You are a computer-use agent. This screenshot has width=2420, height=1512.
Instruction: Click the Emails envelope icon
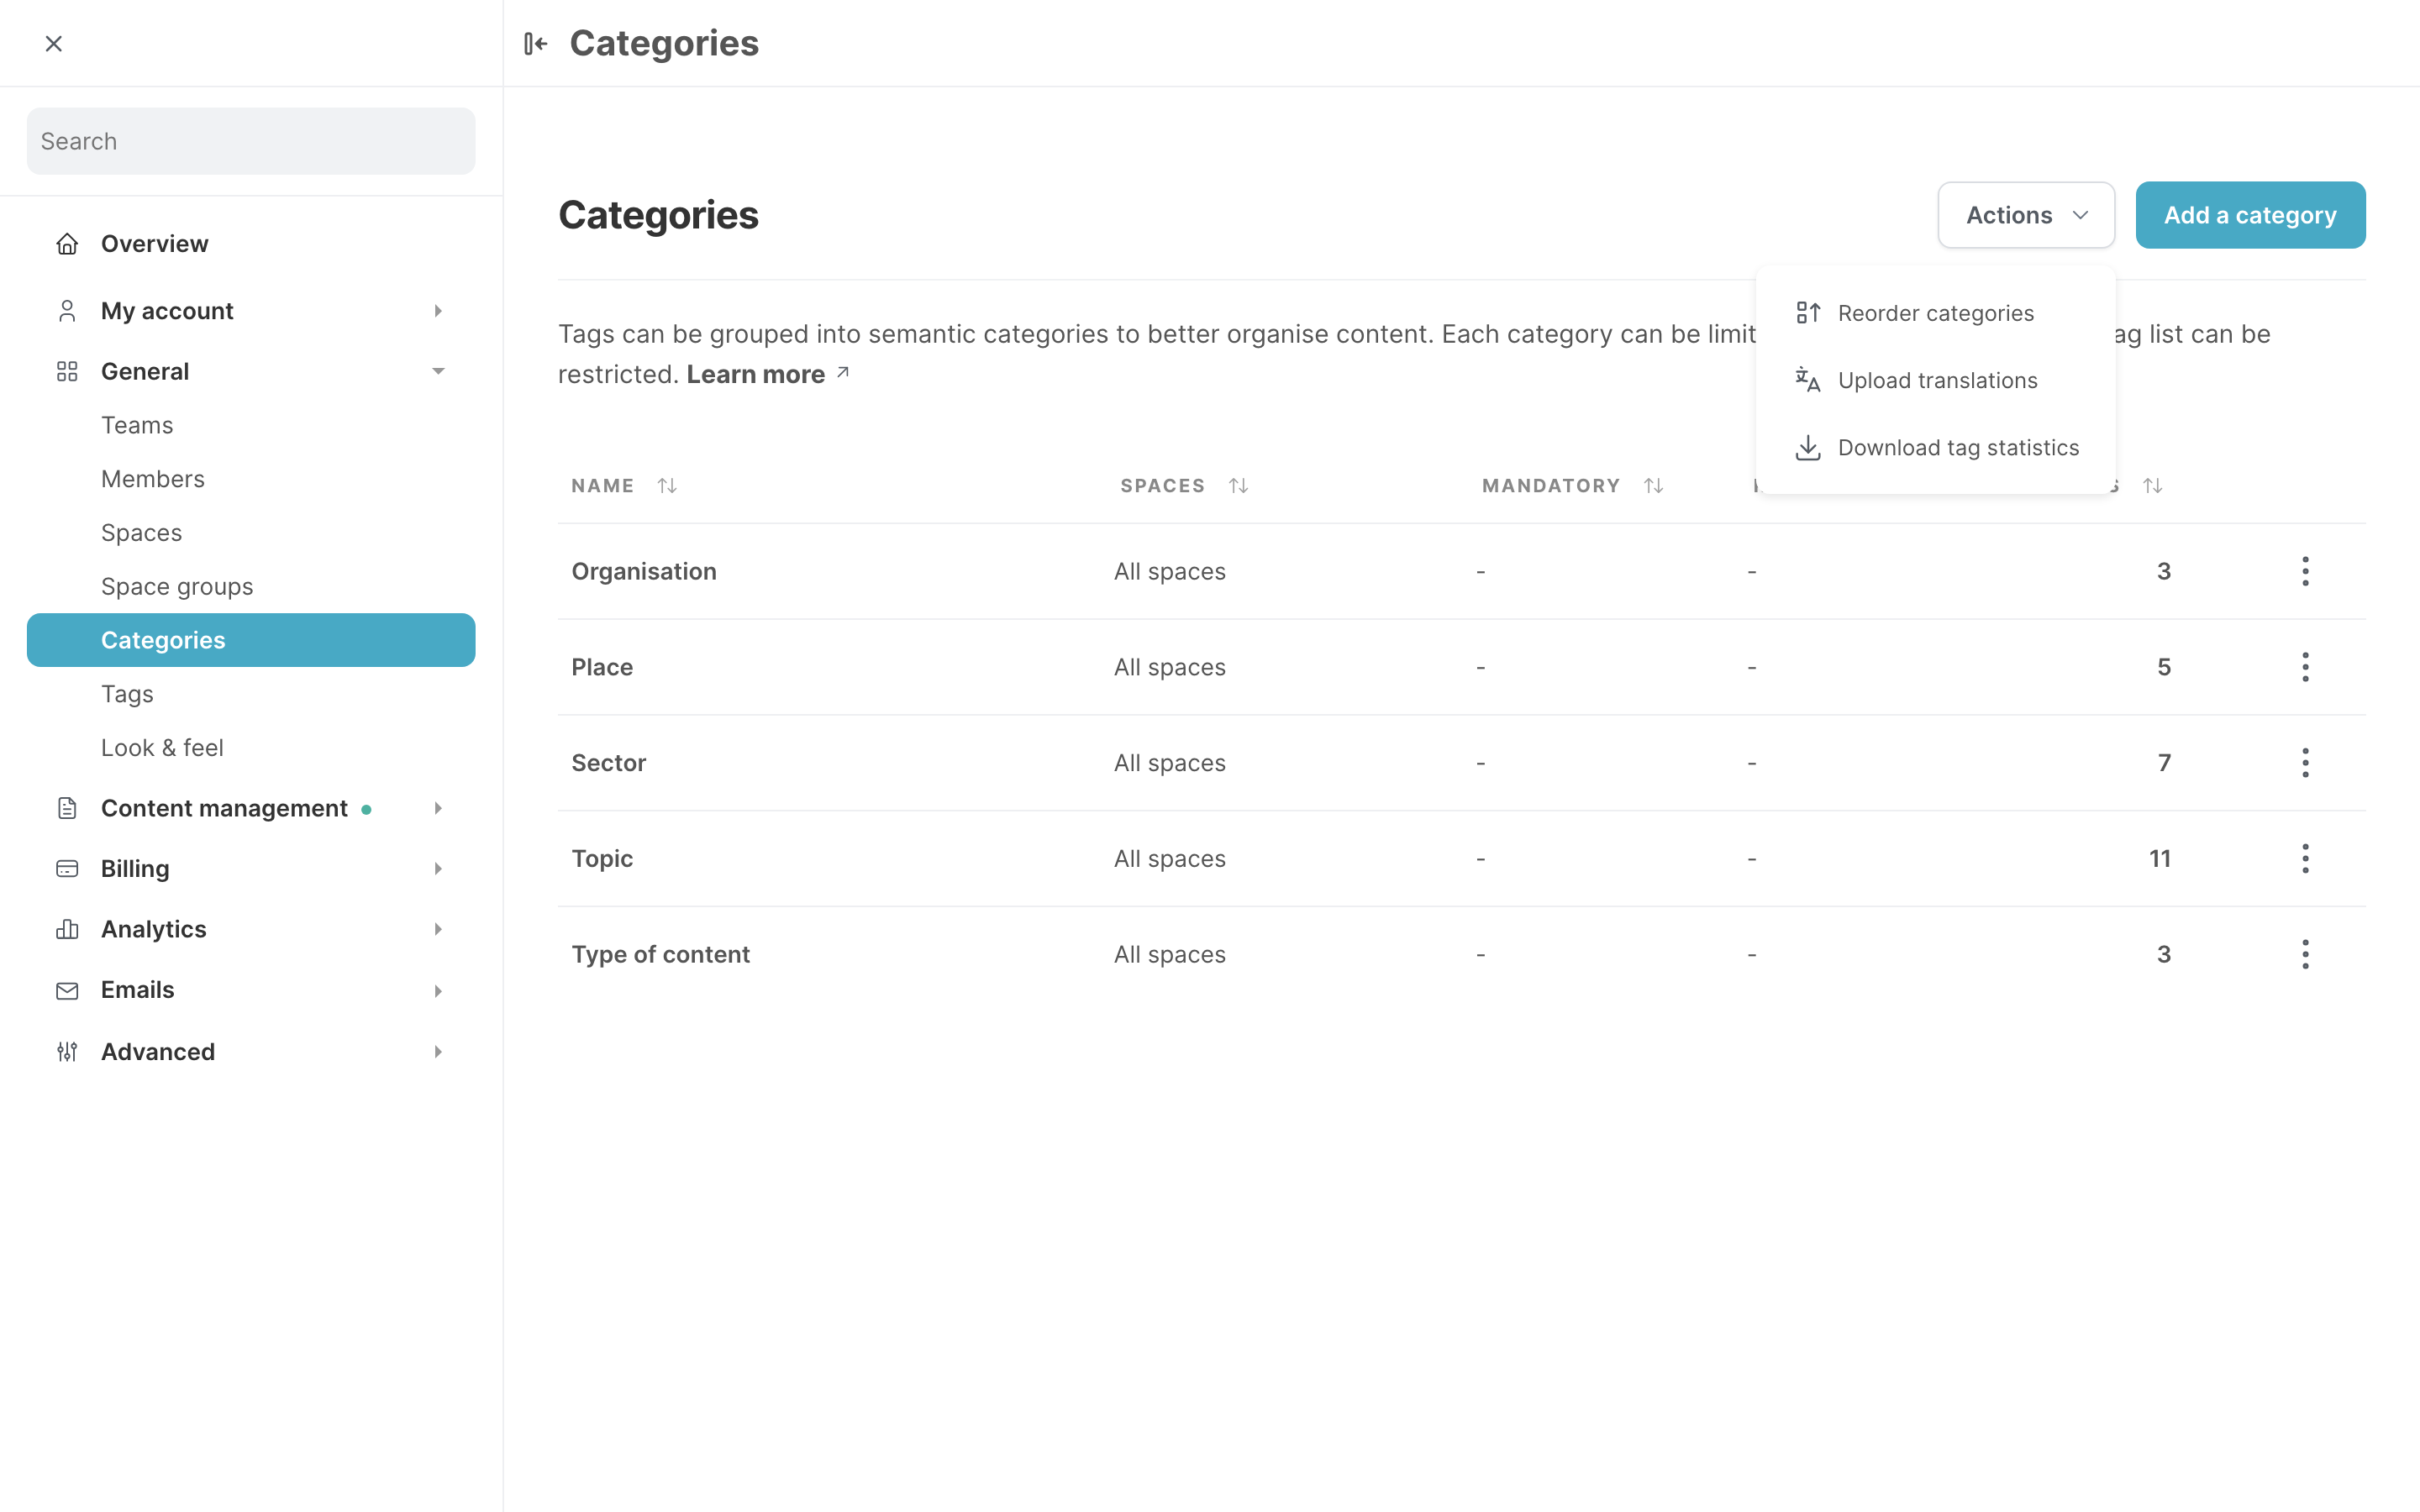[67, 990]
